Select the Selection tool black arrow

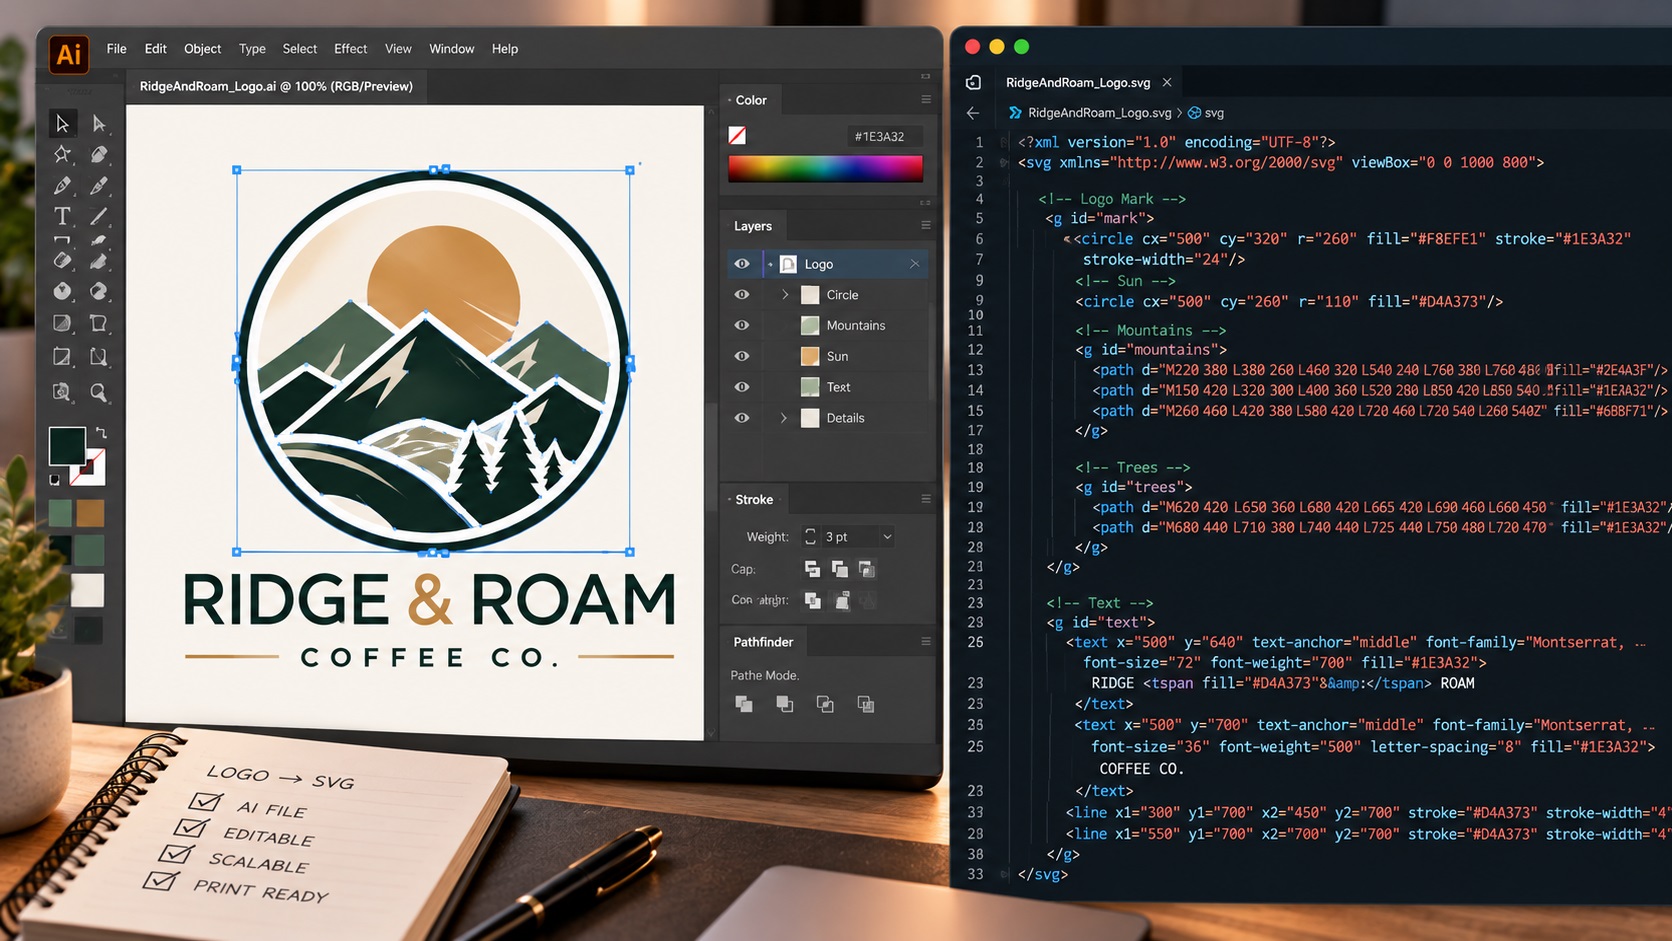(x=62, y=123)
